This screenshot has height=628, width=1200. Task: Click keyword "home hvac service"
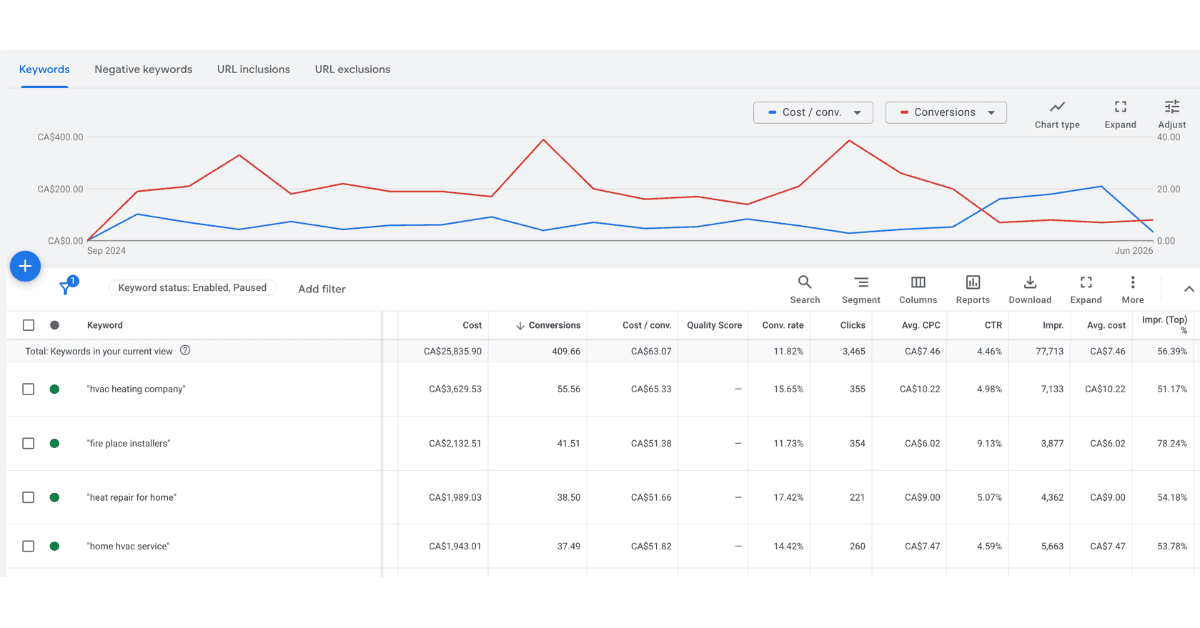pos(128,546)
